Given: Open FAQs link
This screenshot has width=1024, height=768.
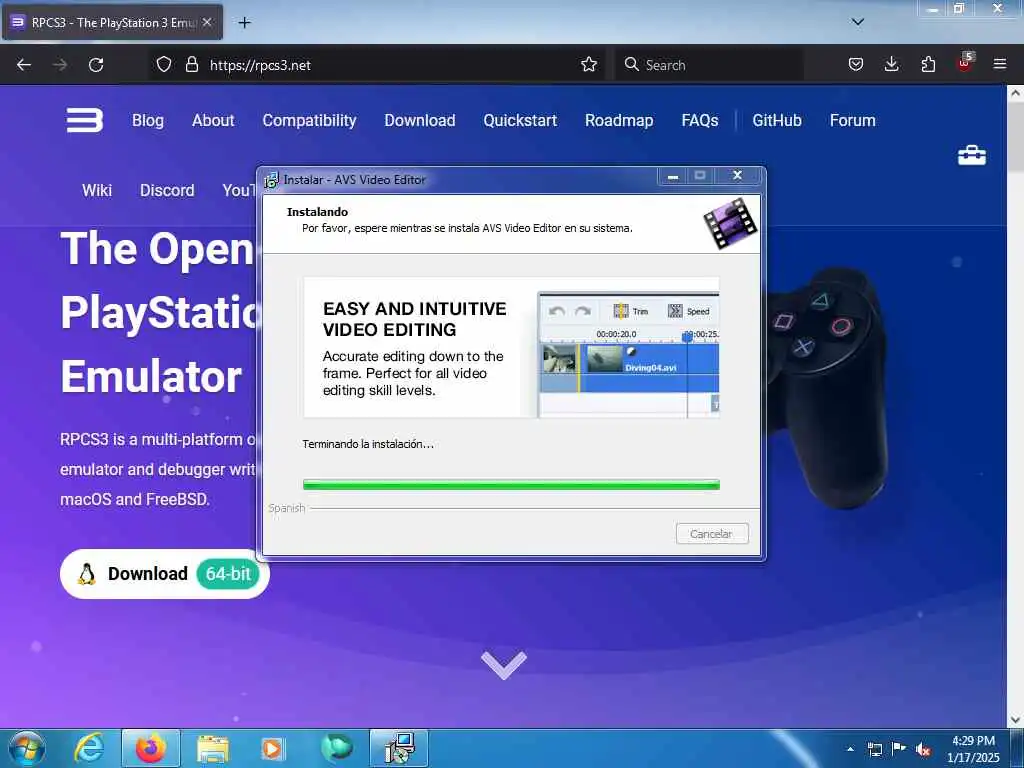Looking at the screenshot, I should point(700,120).
